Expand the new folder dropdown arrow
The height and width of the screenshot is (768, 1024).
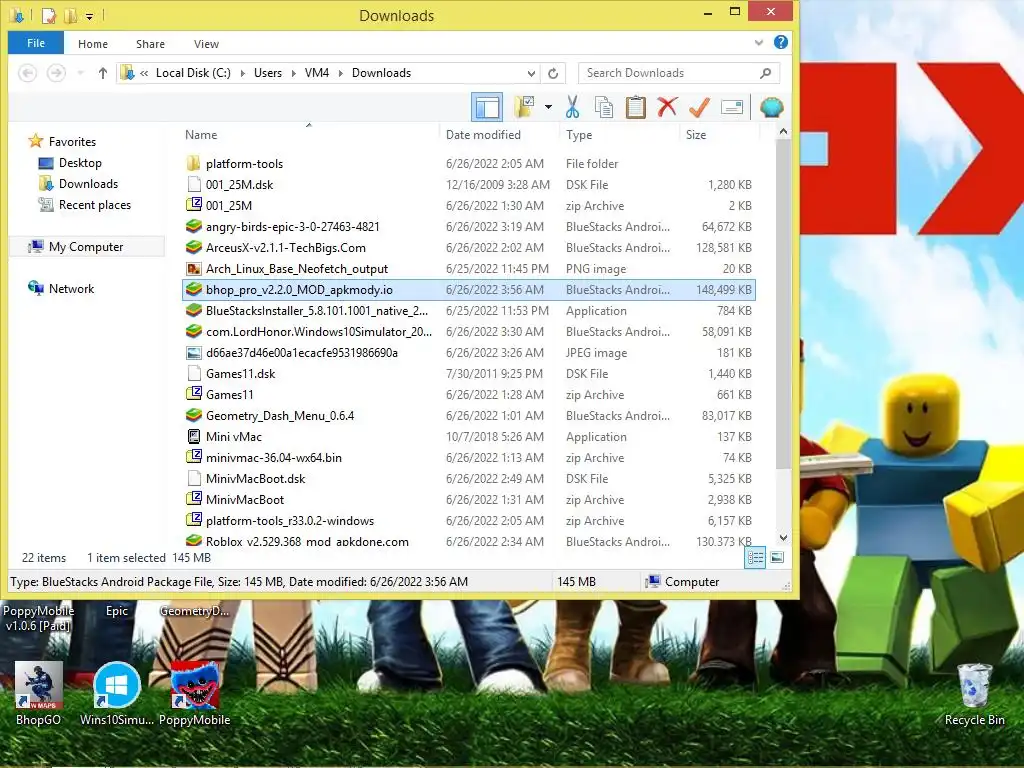[x=548, y=107]
